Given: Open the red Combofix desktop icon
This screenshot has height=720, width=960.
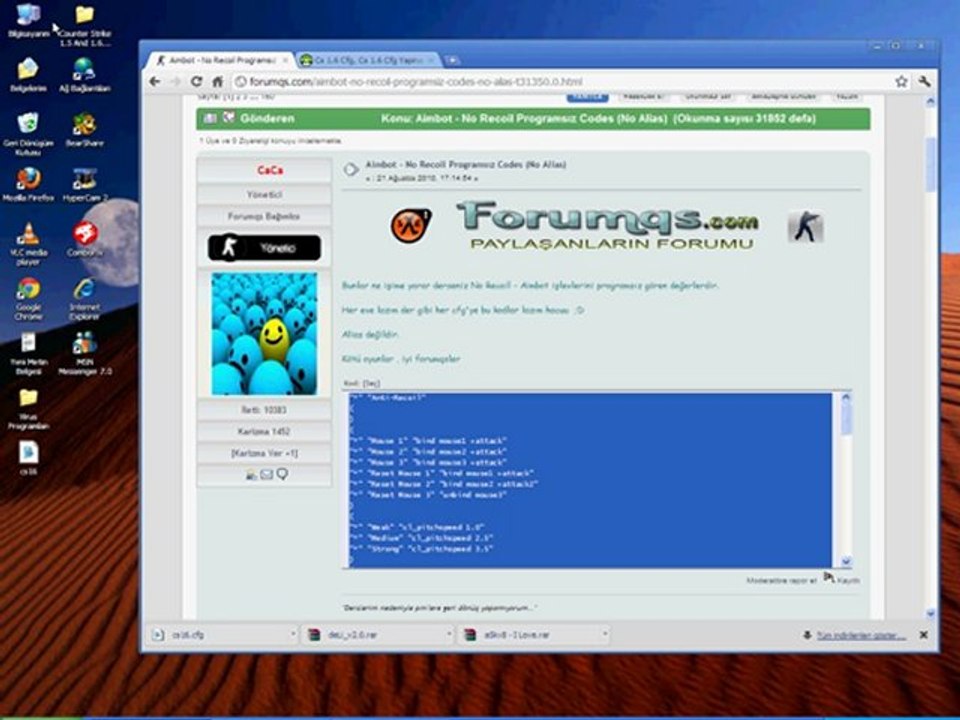Looking at the screenshot, I should click(84, 239).
